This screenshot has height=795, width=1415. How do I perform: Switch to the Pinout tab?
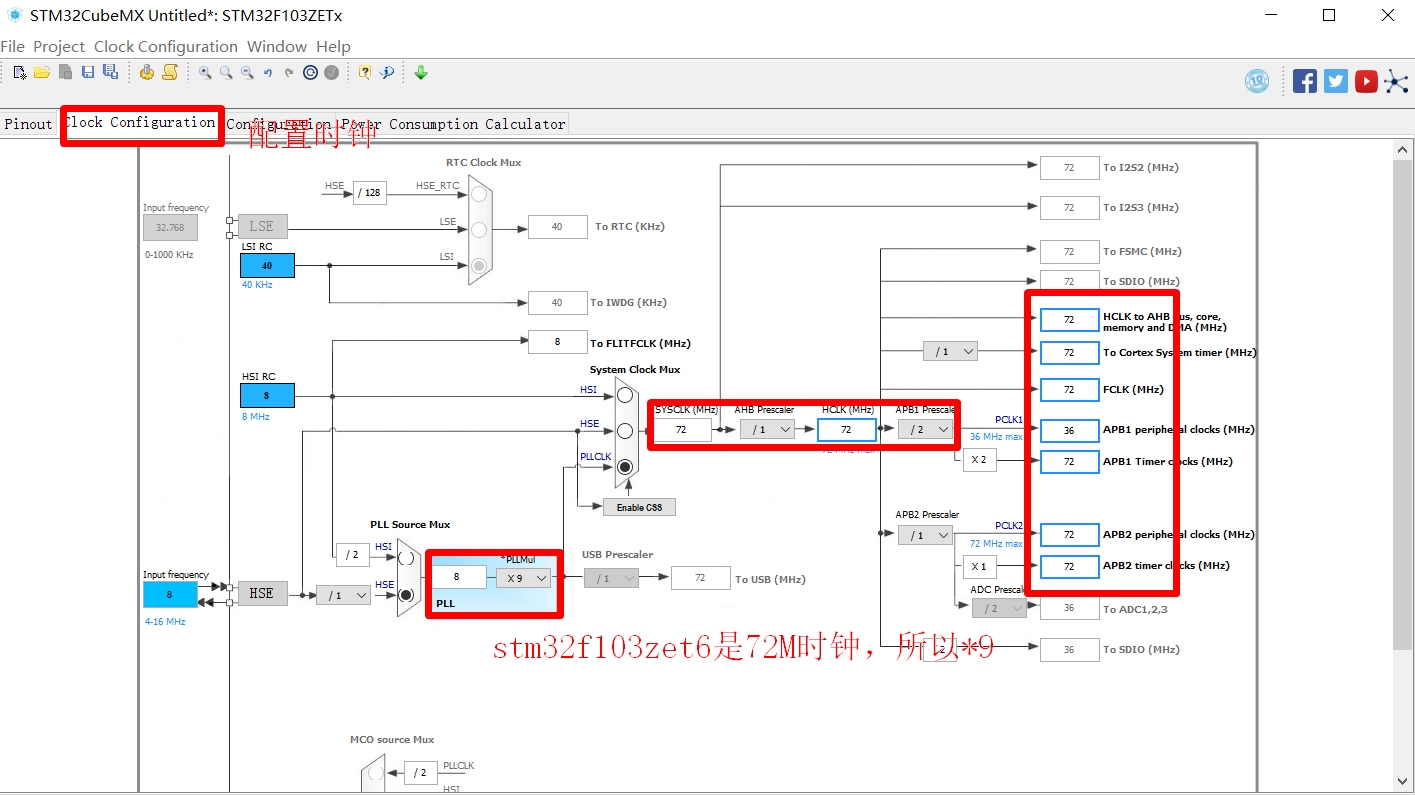(27, 124)
